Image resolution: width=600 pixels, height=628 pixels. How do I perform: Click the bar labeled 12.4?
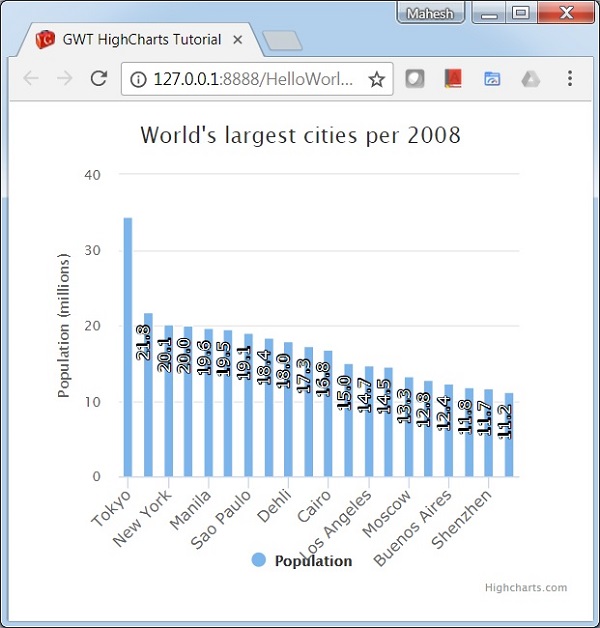[449, 431]
